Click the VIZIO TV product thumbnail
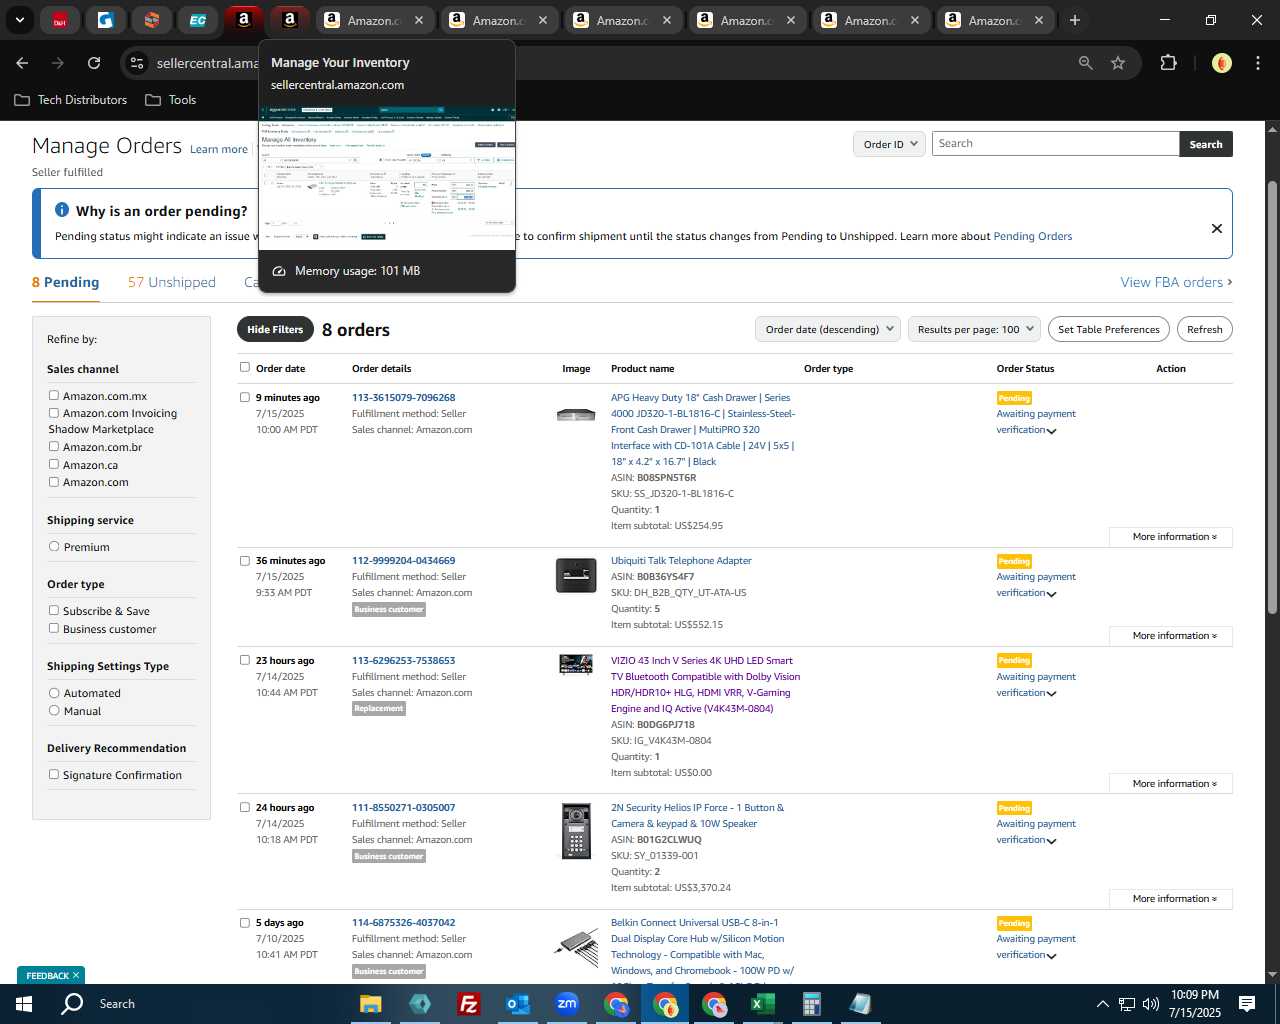Screen dimensions: 1280x1024 point(576,664)
